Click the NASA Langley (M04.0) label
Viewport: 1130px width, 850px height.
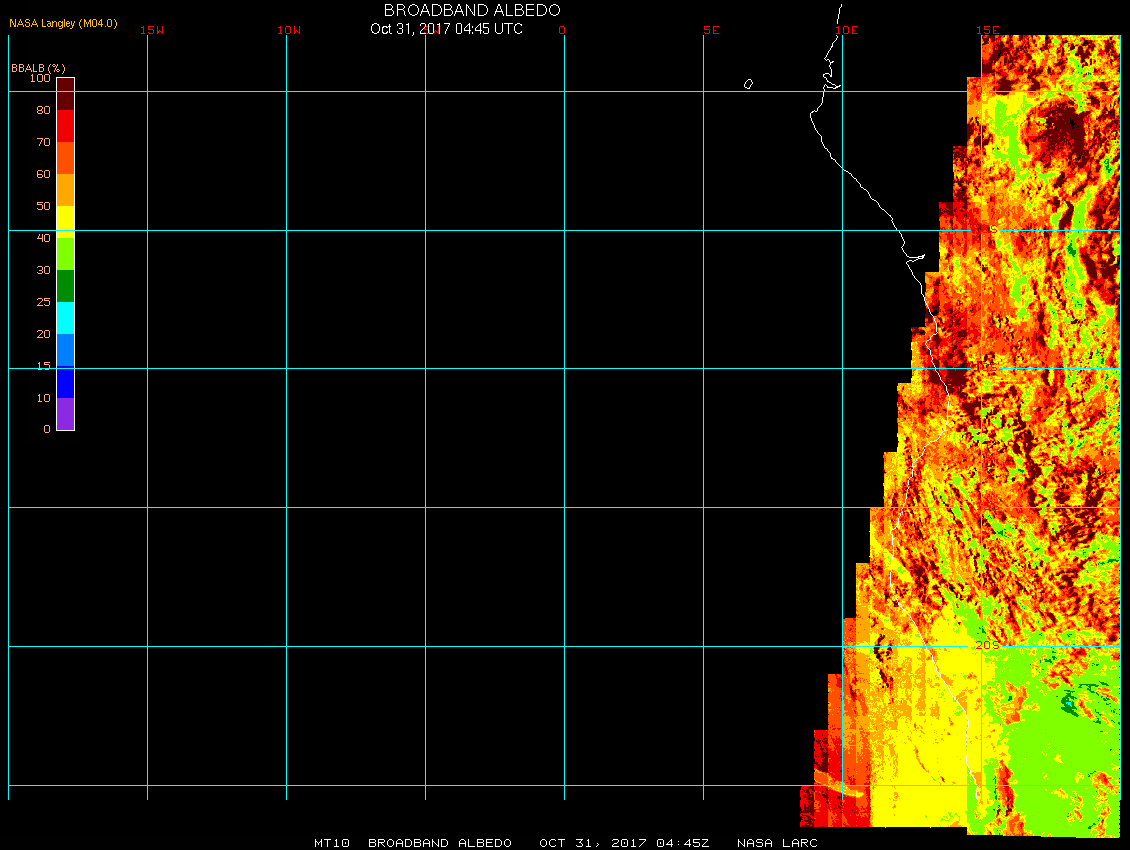63,23
